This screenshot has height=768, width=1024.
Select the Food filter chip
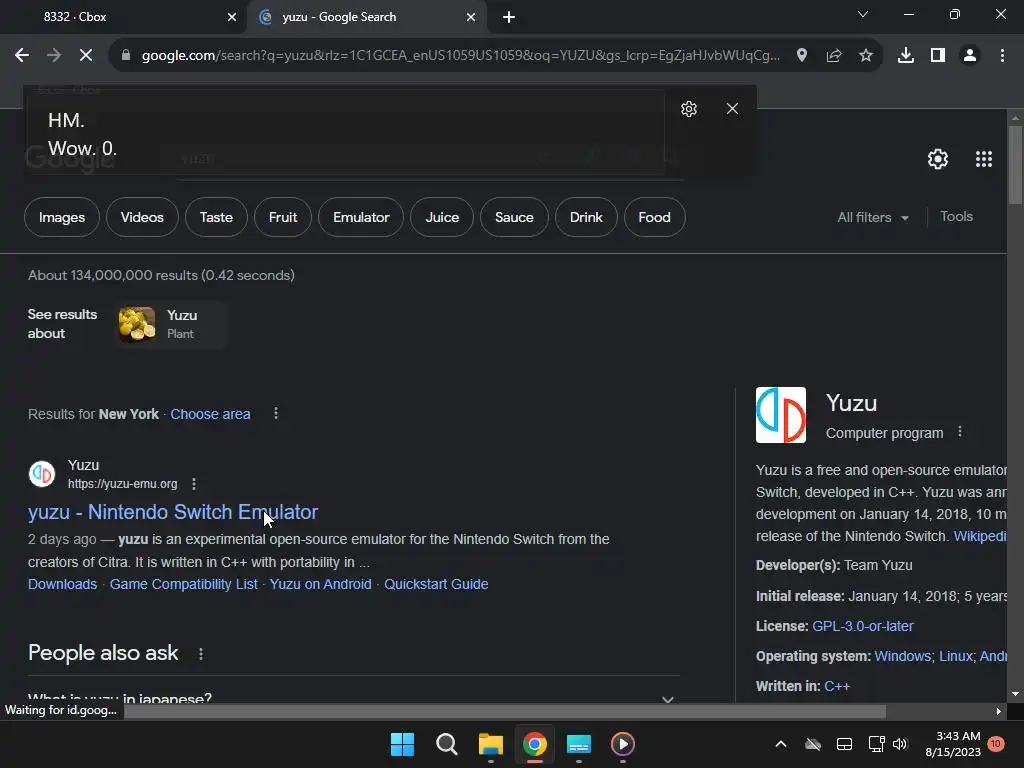(654, 217)
